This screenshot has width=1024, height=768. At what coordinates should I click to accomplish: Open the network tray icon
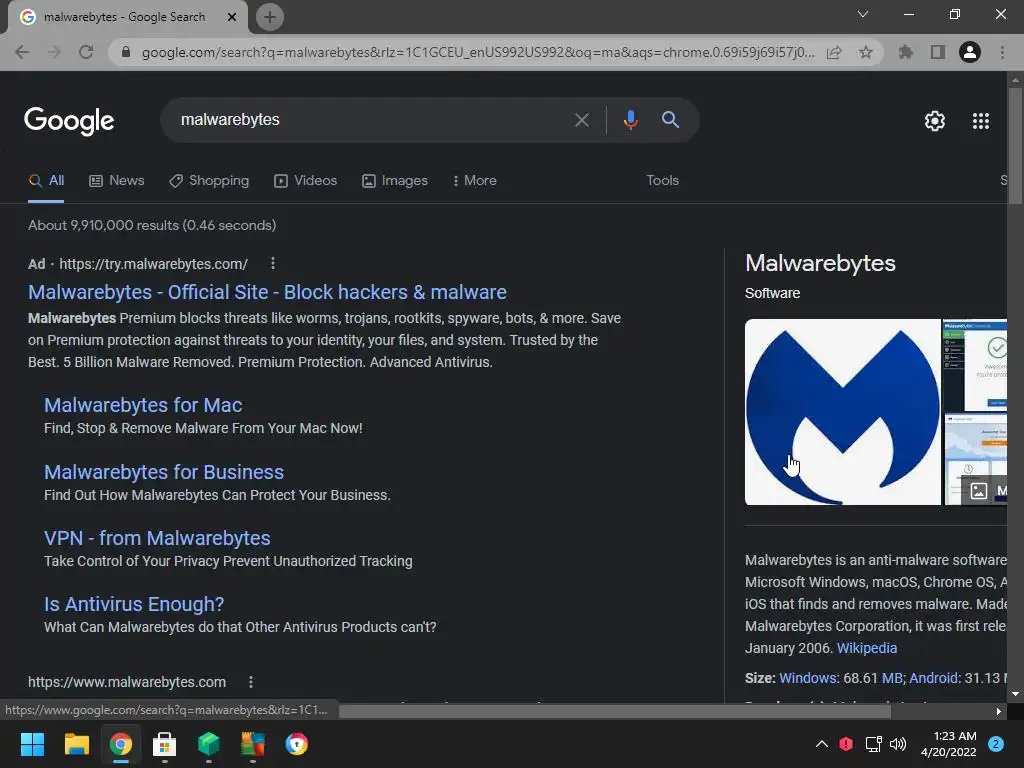click(x=873, y=744)
